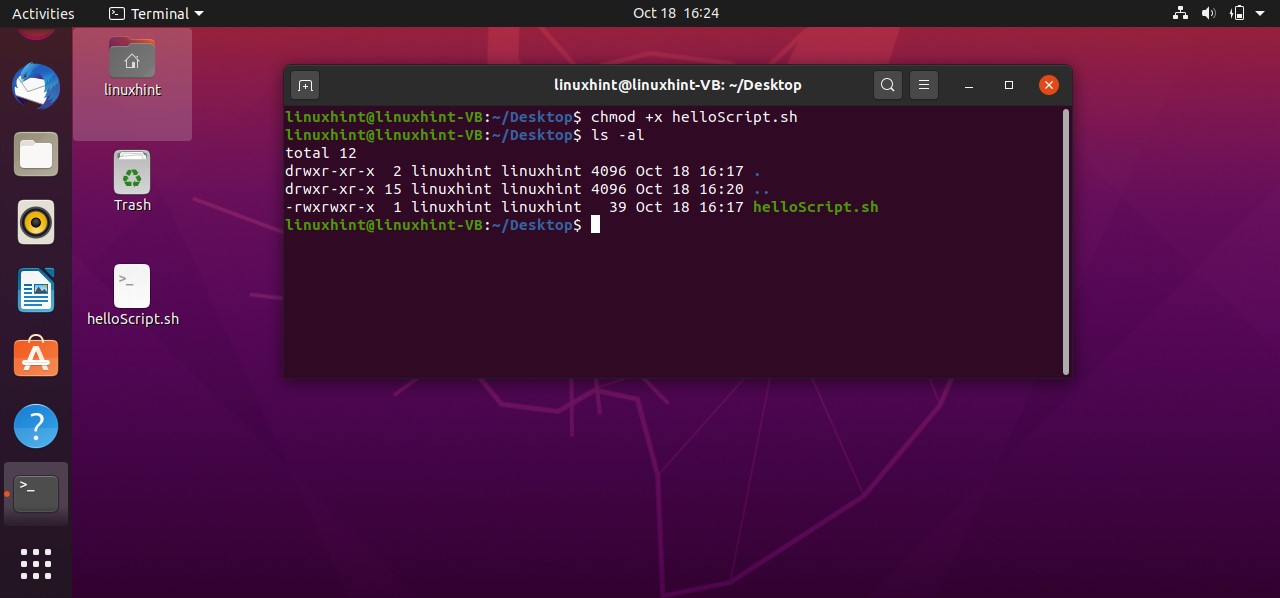Click the 'ls -al' command text

point(618,135)
